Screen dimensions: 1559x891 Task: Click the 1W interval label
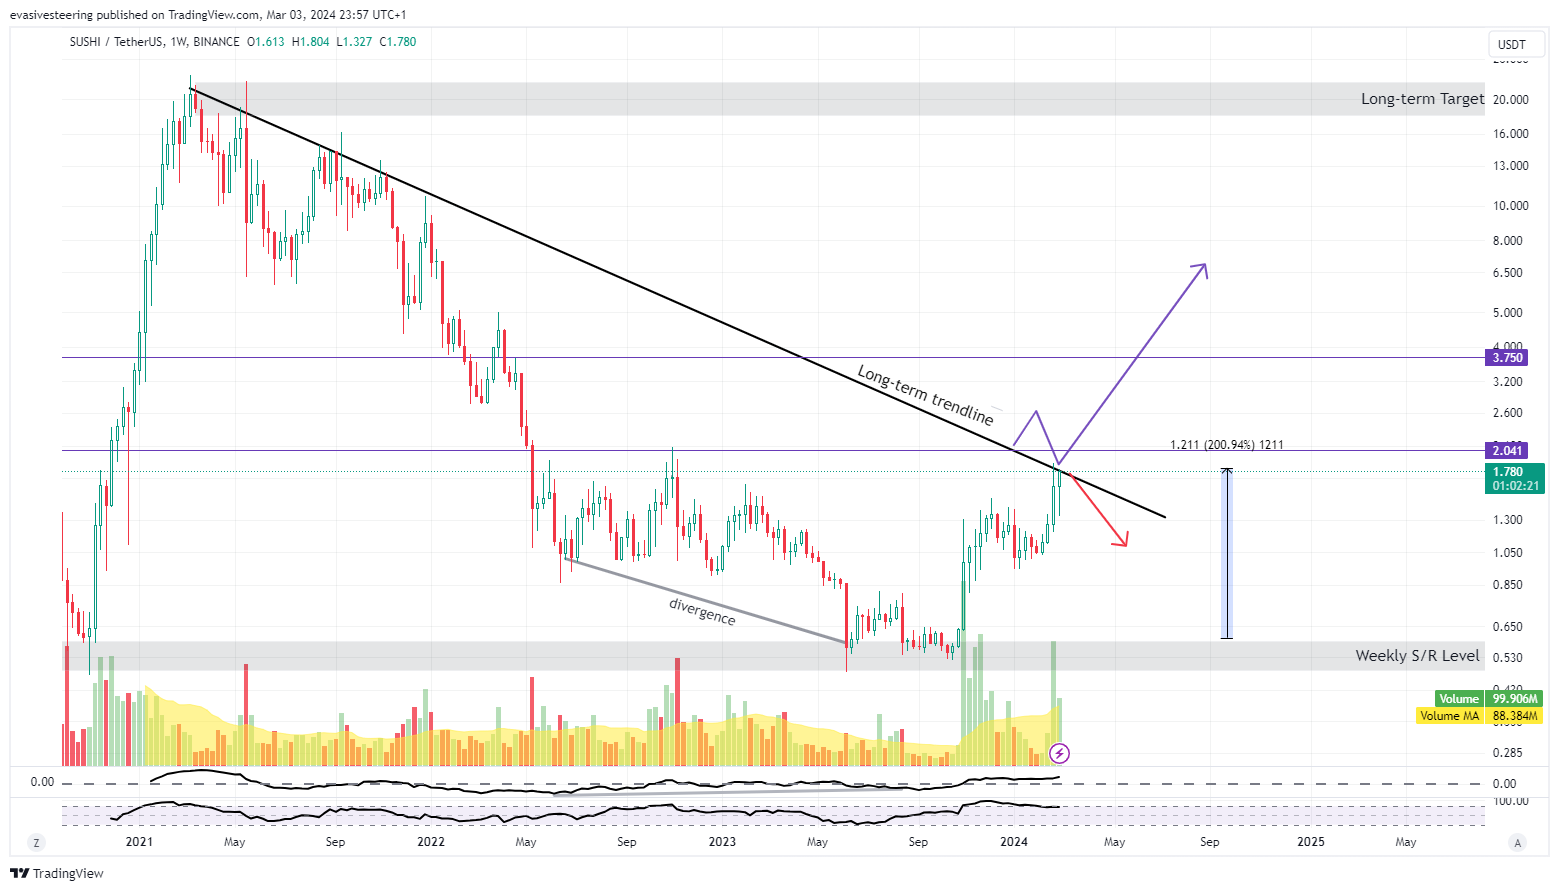pyautogui.click(x=179, y=42)
